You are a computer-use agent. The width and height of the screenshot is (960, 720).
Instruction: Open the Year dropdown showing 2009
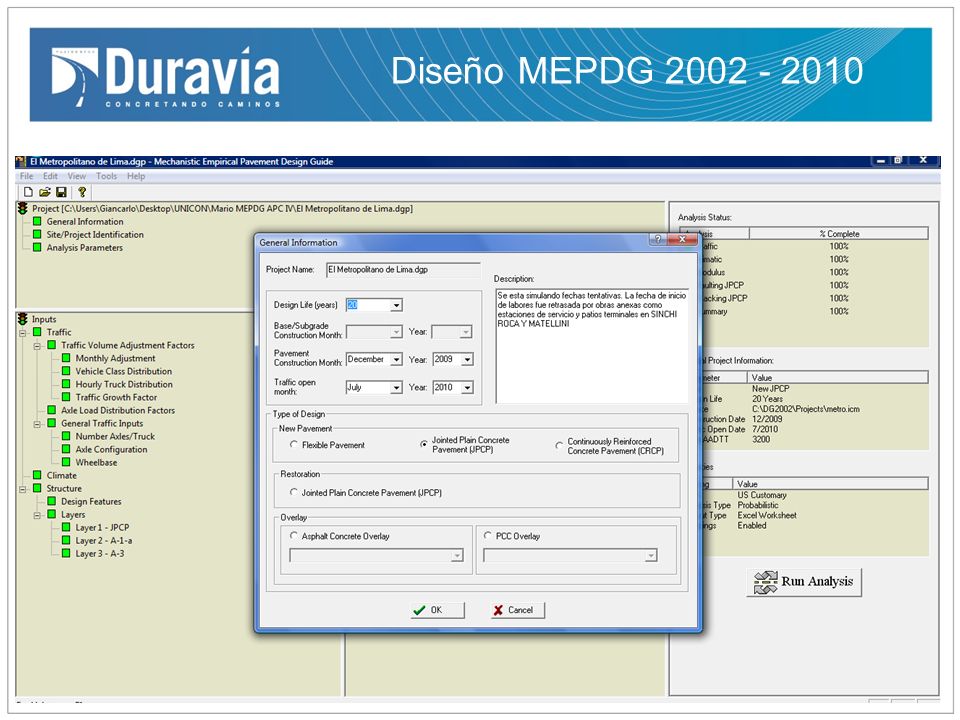tap(467, 359)
